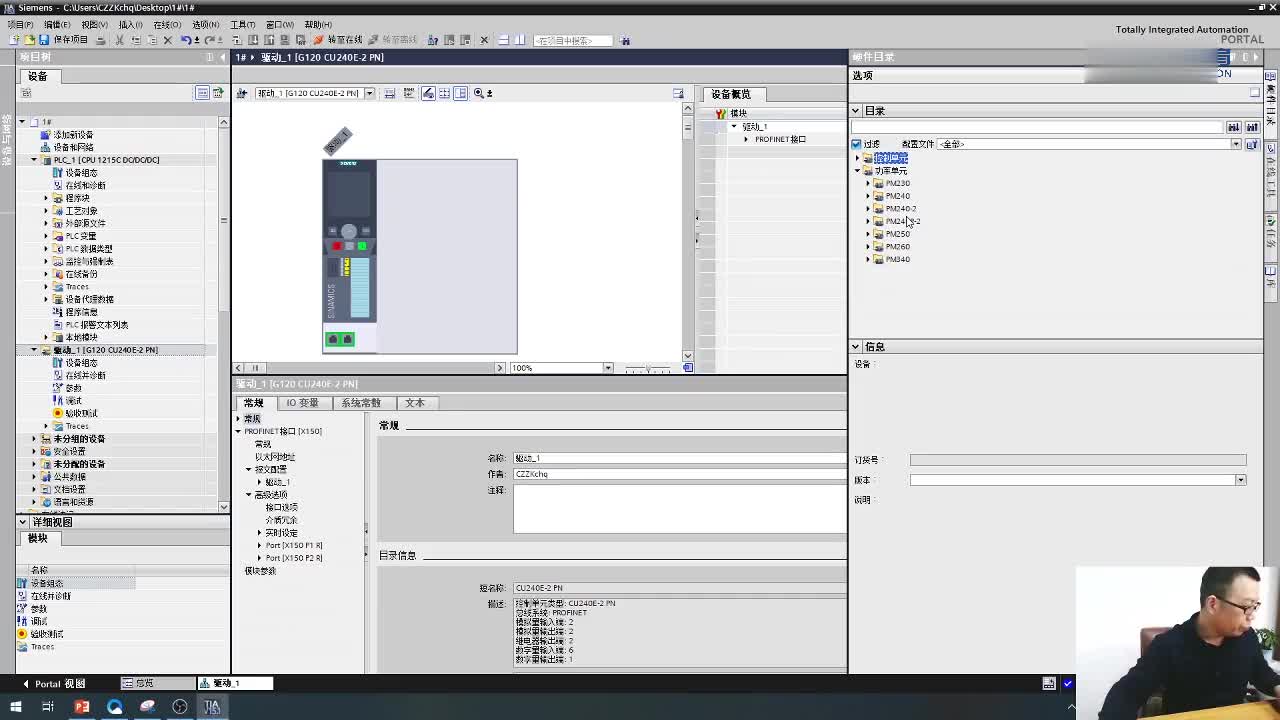The width and height of the screenshot is (1280, 720).
Task: Open the 编辑(E) menu
Action: (x=57, y=24)
